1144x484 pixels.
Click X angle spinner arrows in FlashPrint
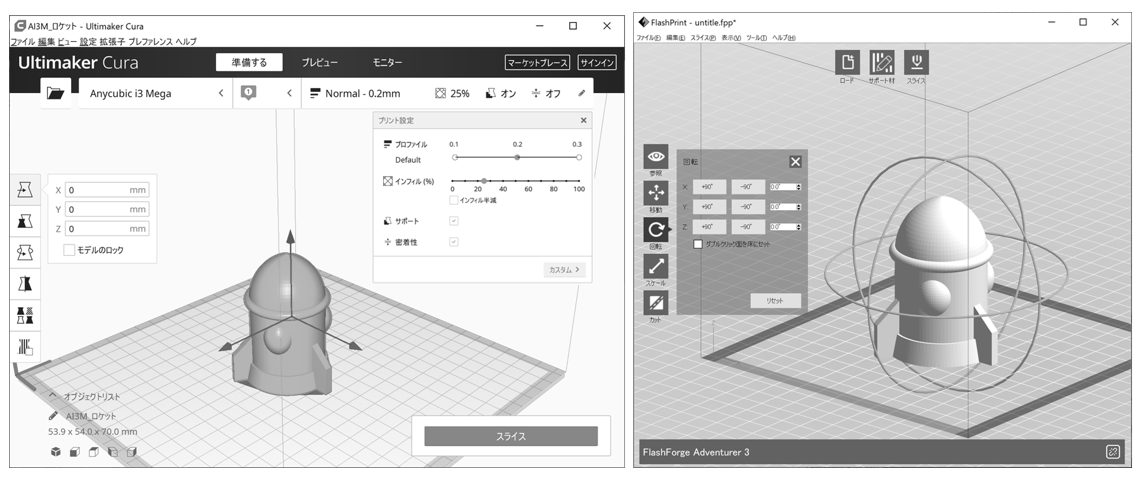pyautogui.click(x=798, y=187)
